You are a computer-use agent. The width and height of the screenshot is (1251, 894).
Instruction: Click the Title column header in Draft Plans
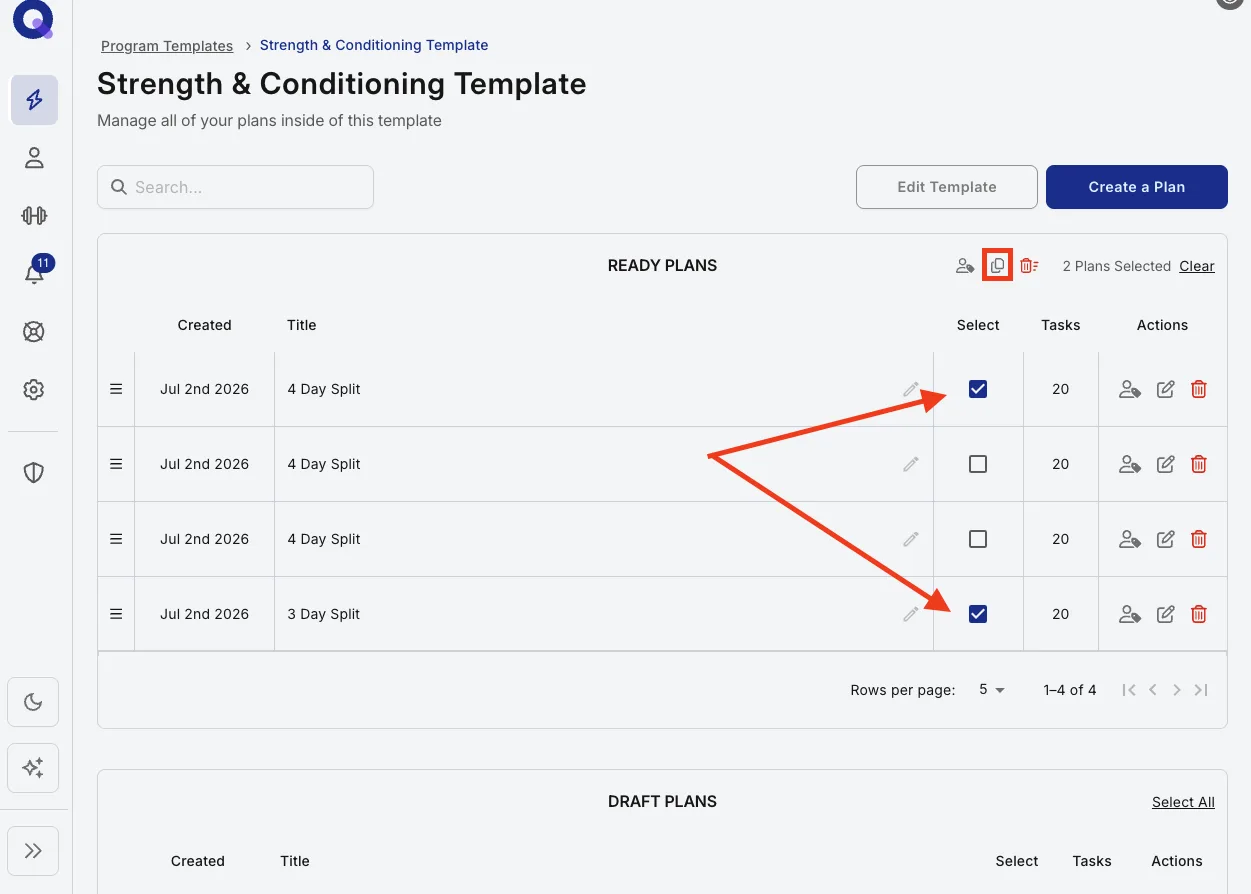click(295, 861)
